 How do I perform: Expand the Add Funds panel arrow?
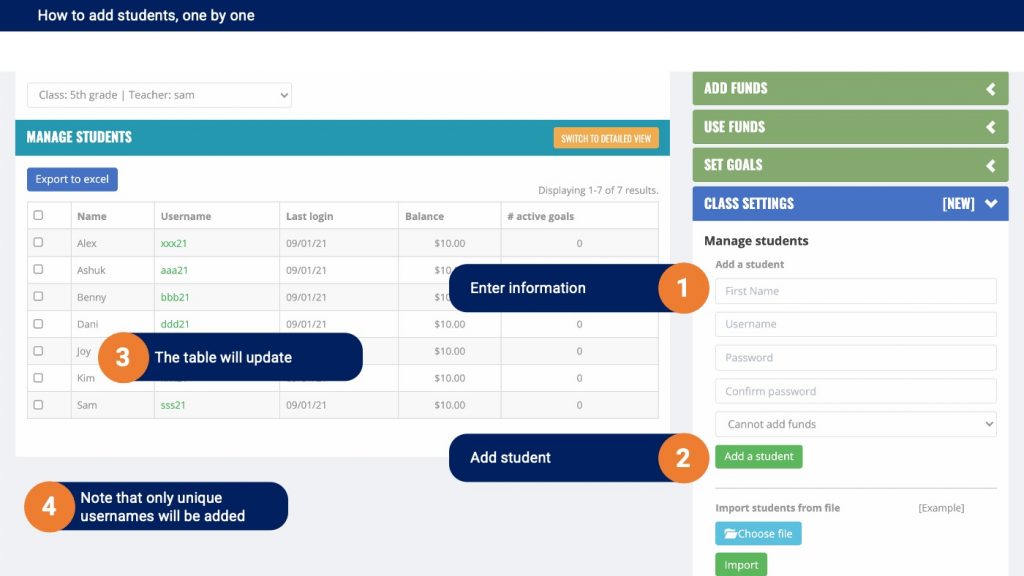click(x=991, y=89)
